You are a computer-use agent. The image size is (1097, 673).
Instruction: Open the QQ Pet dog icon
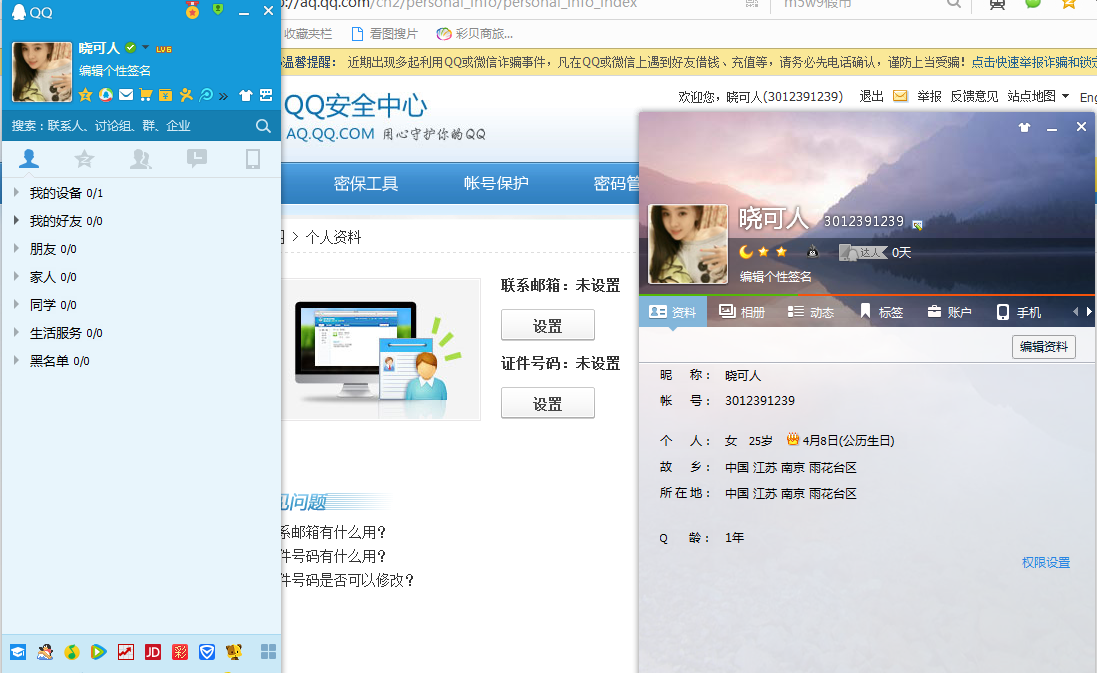(x=234, y=652)
